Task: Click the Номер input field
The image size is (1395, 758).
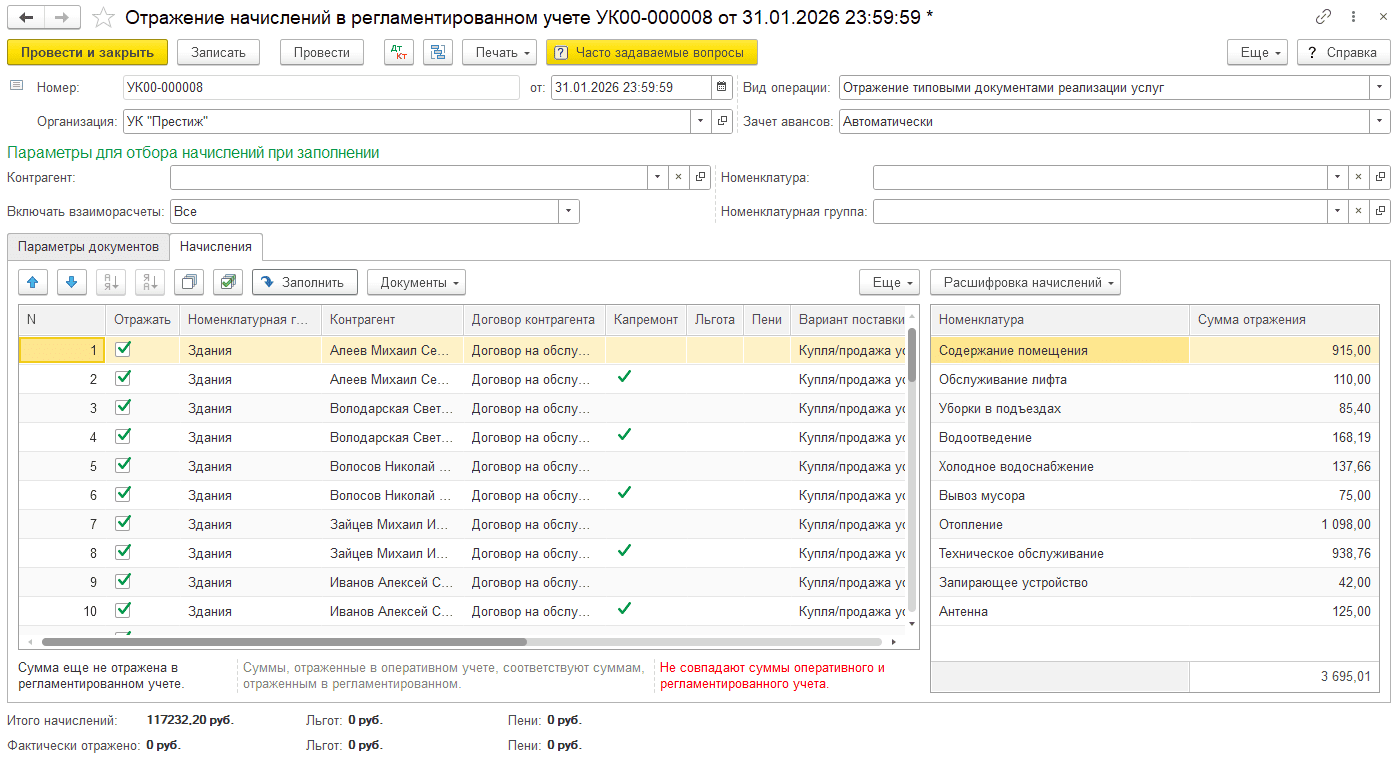Action: [320, 88]
